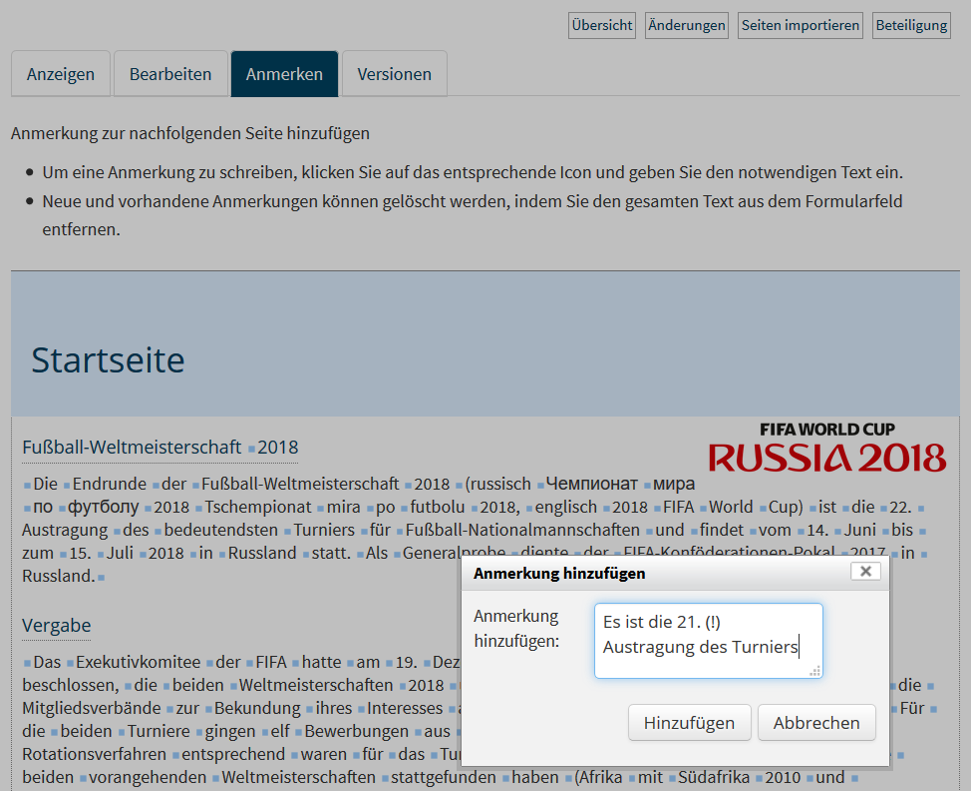Viewport: 971px width, 791px height.
Task: Close the 'Anmerkung hinzufügen' dialog
Action: pyautogui.click(x=865, y=571)
